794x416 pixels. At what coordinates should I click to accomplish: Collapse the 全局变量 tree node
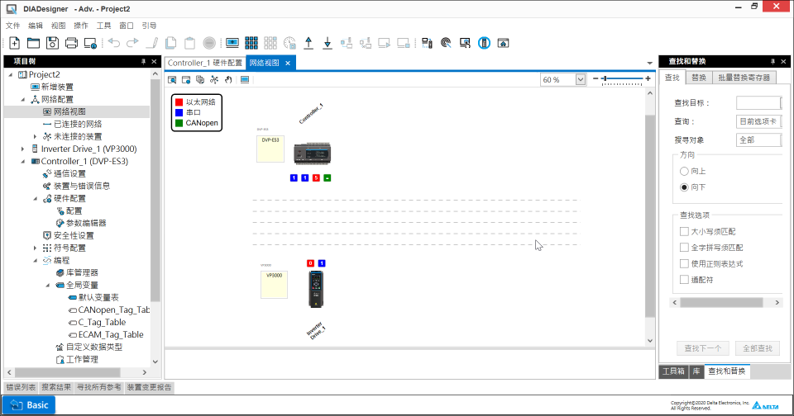(x=47, y=285)
